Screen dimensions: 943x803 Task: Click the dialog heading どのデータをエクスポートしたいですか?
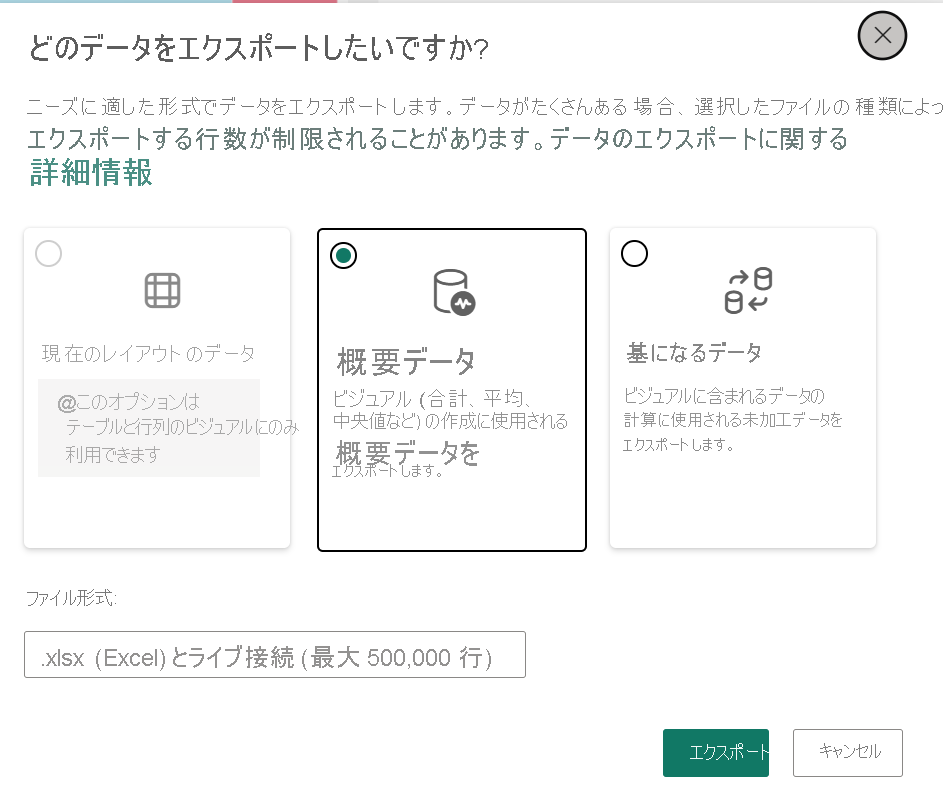(x=259, y=48)
